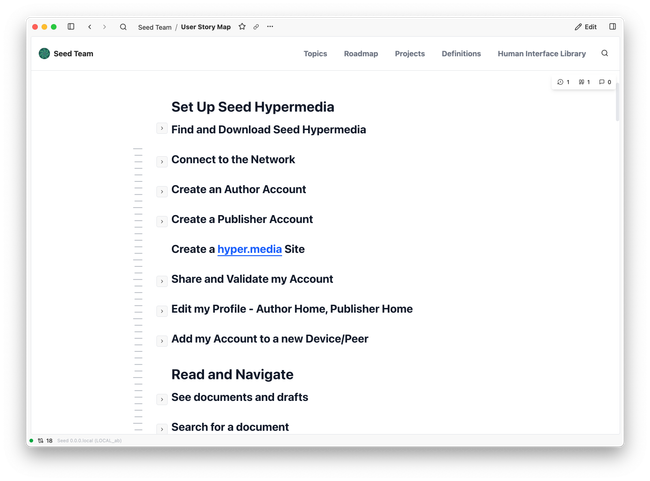Show document versions history count

point(563,82)
